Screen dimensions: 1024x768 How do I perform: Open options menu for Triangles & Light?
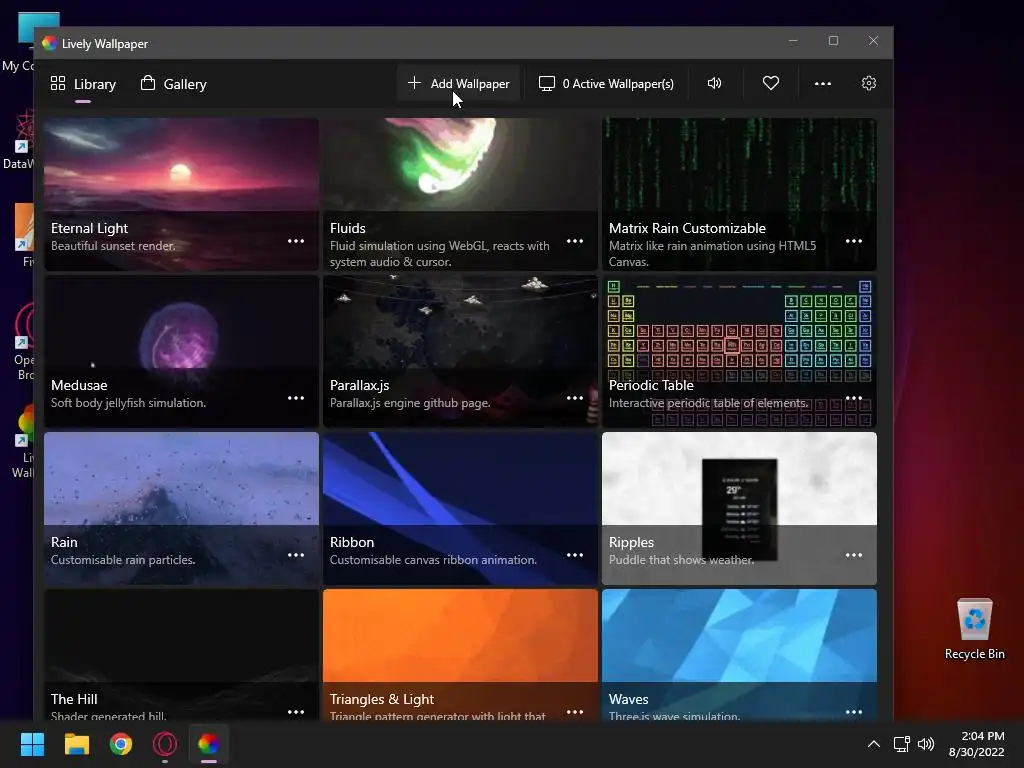(x=575, y=712)
